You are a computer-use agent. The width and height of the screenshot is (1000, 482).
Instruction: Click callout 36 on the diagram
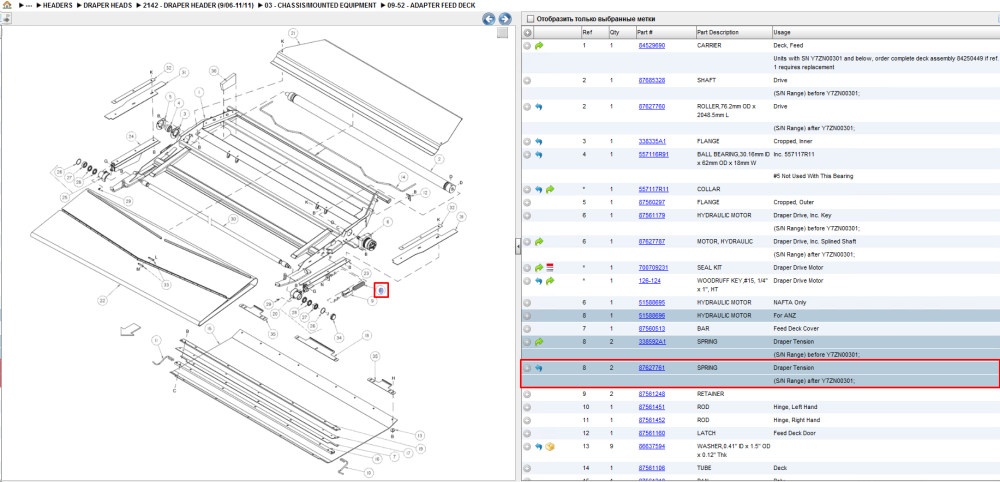(x=214, y=71)
